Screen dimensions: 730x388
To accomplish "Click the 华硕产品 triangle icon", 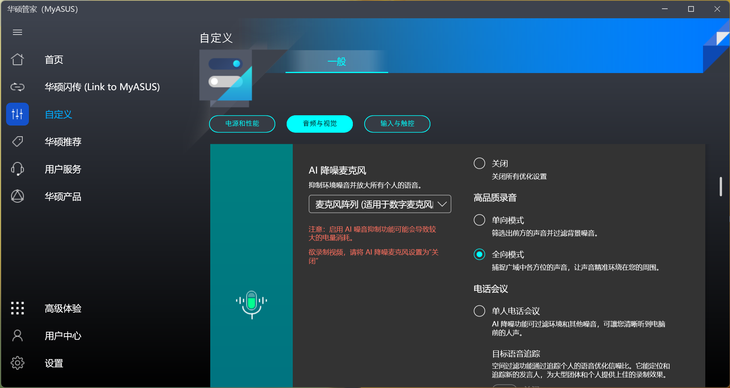I will tap(17, 196).
